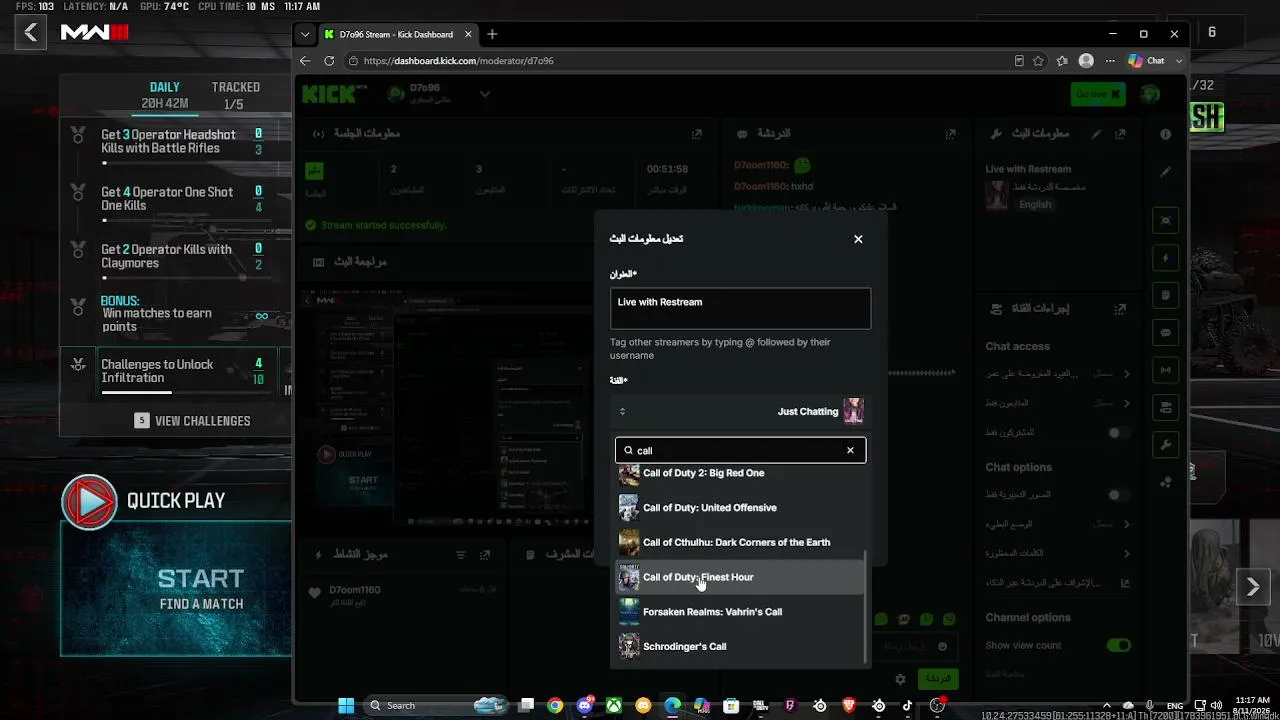
Task: Expand the D7o96 channel switcher chevron
Action: coord(485,94)
